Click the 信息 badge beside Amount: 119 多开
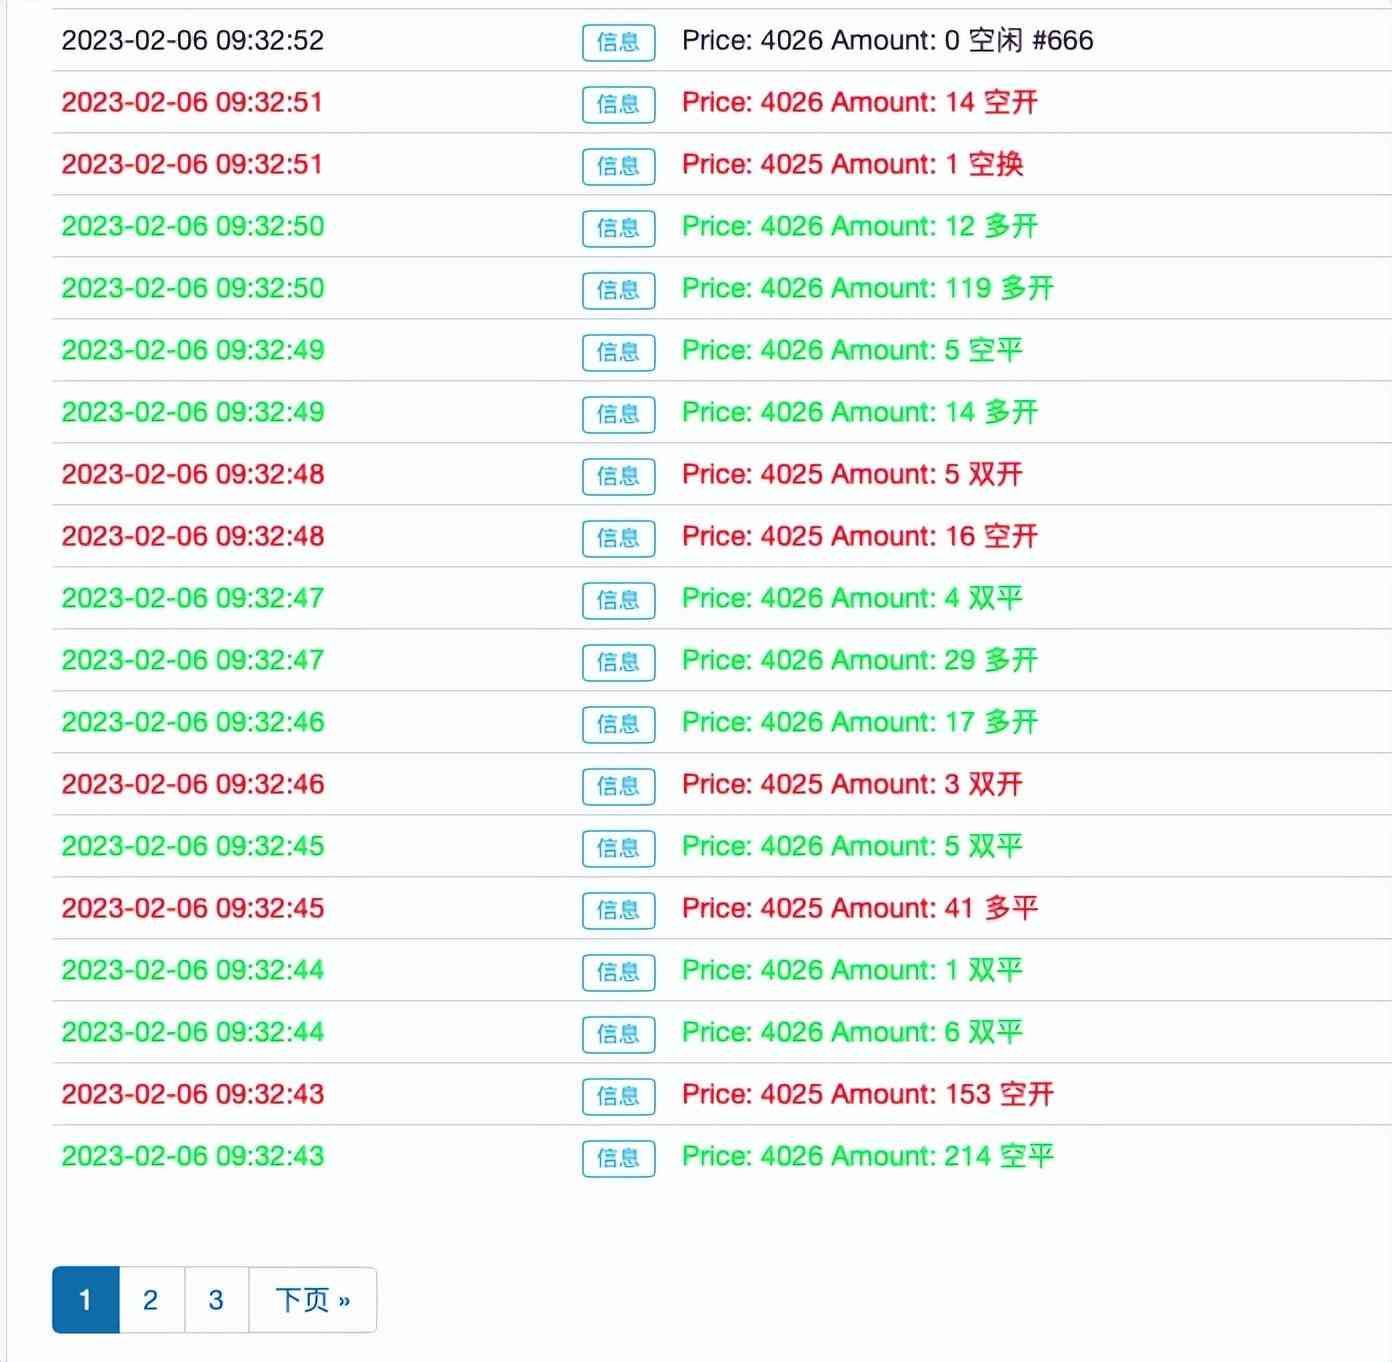Viewport: 1392px width, 1362px height. point(618,290)
